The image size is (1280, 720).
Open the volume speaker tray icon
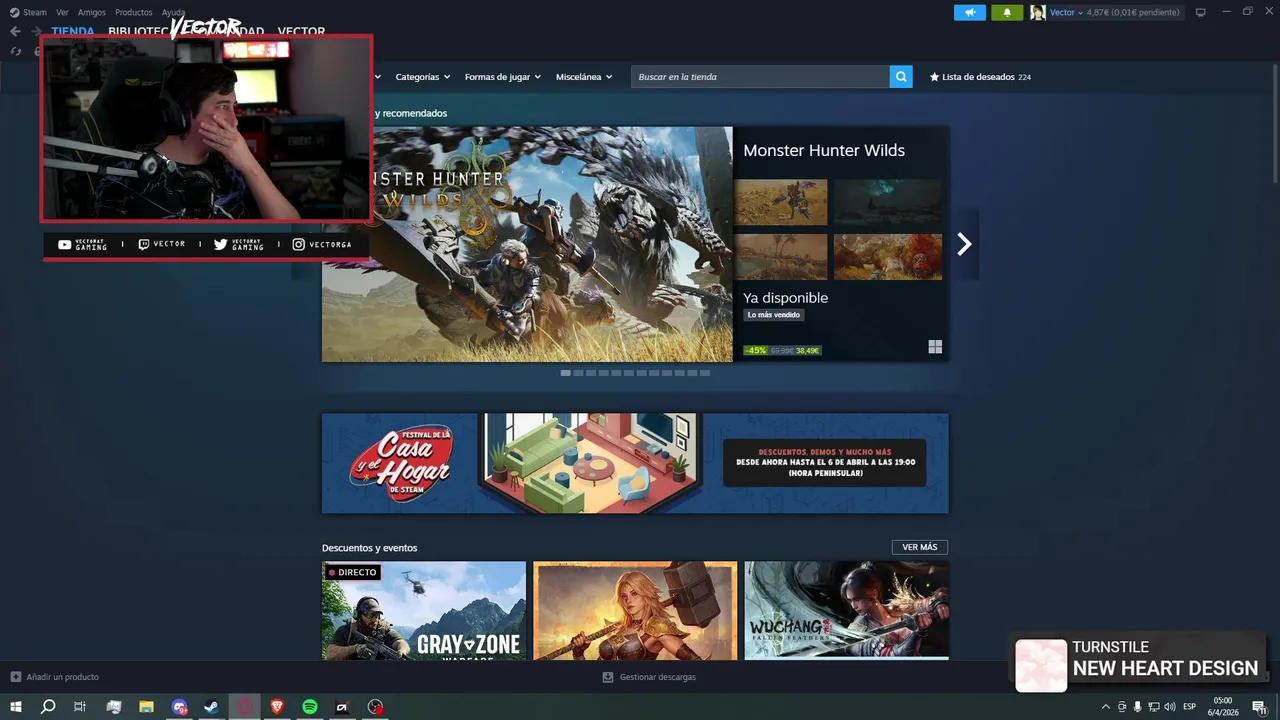click(x=1170, y=707)
